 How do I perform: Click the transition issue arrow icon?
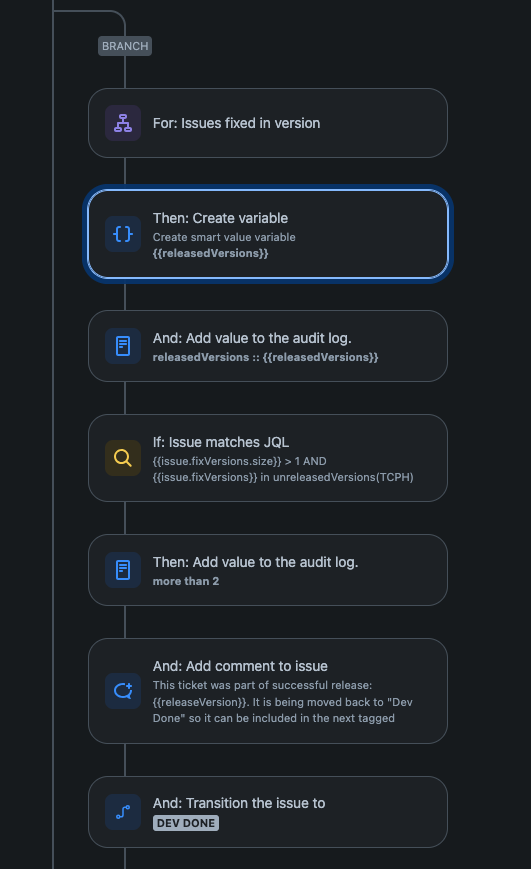(x=123, y=812)
